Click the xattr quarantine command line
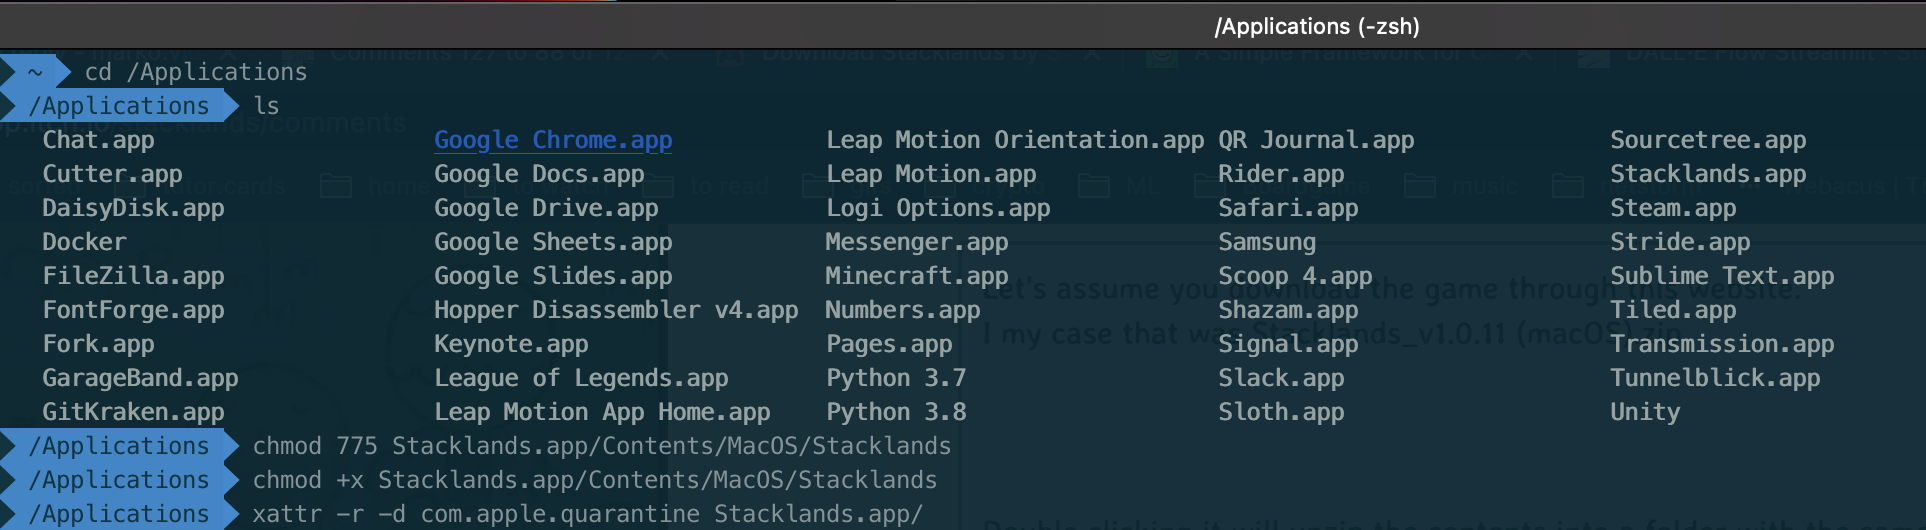 (x=587, y=514)
